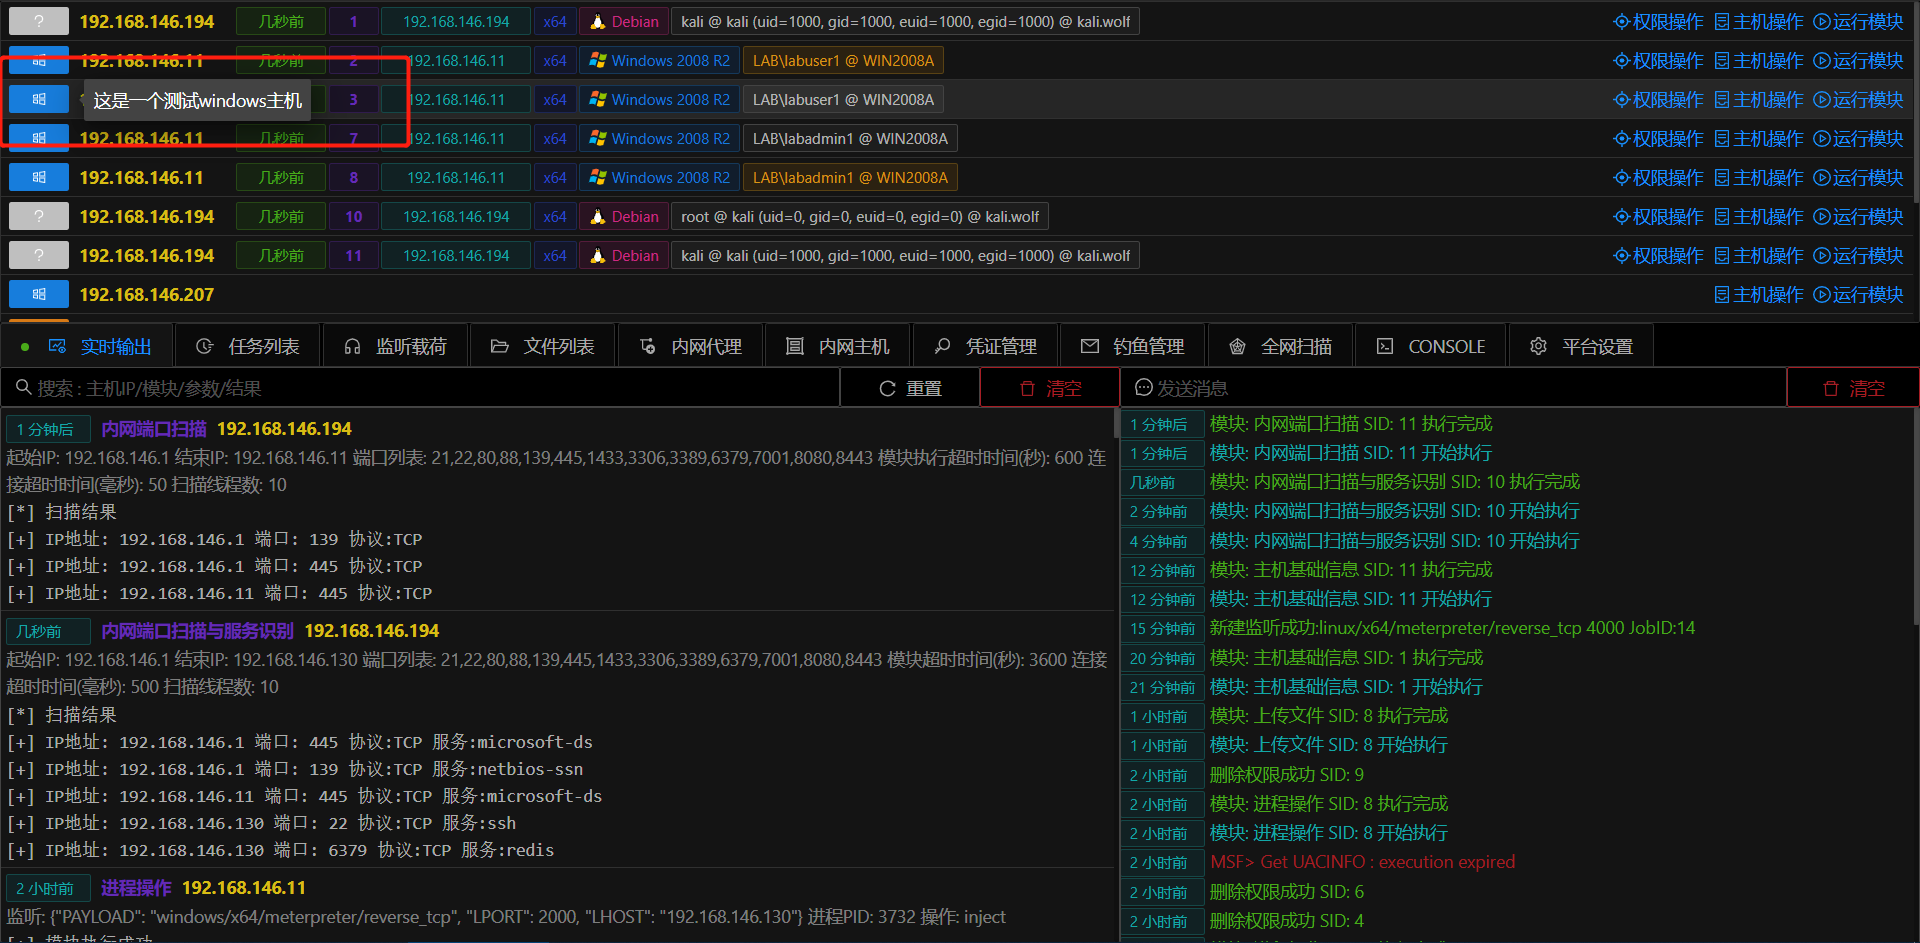Click the LAB\labuser1 @ WIN2008A tag on session 2 row
This screenshot has width=1920, height=943.
[x=843, y=60]
